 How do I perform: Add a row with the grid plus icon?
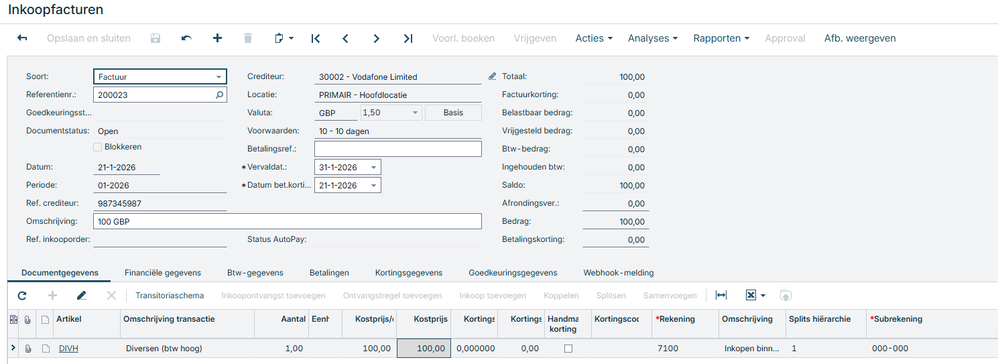pos(52,295)
